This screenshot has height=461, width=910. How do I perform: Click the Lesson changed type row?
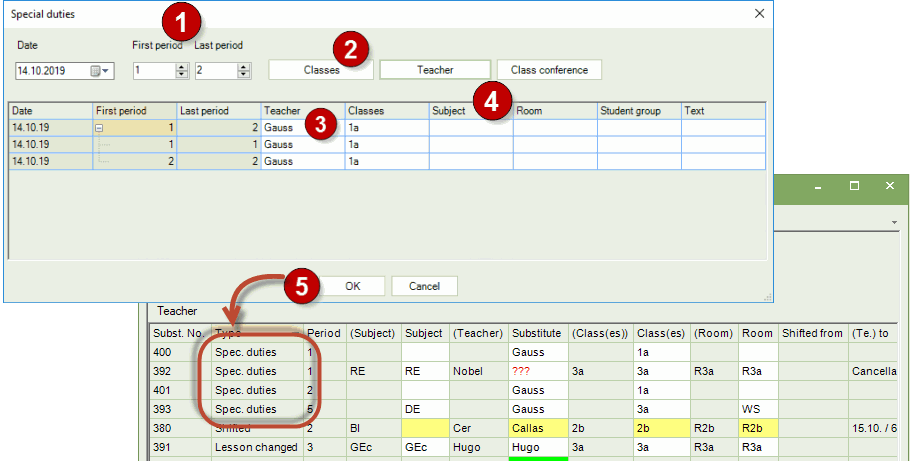[x=256, y=447]
